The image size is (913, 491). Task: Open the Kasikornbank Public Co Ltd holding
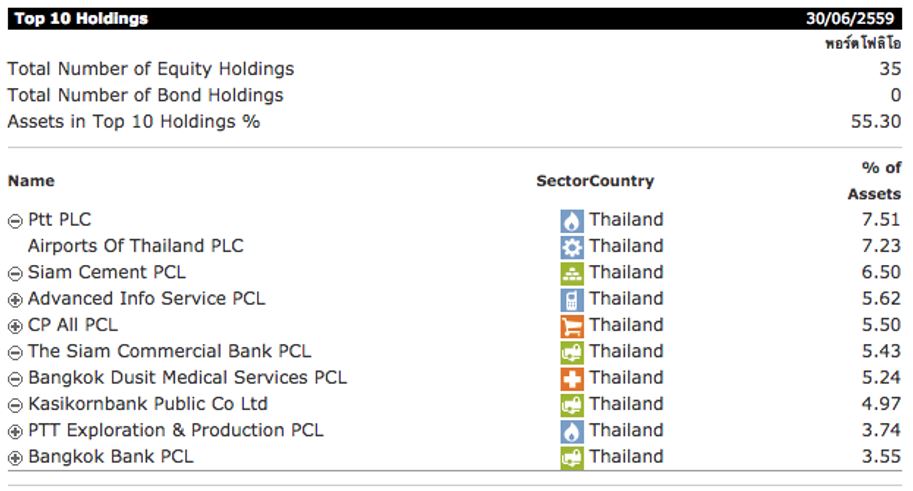(147, 404)
